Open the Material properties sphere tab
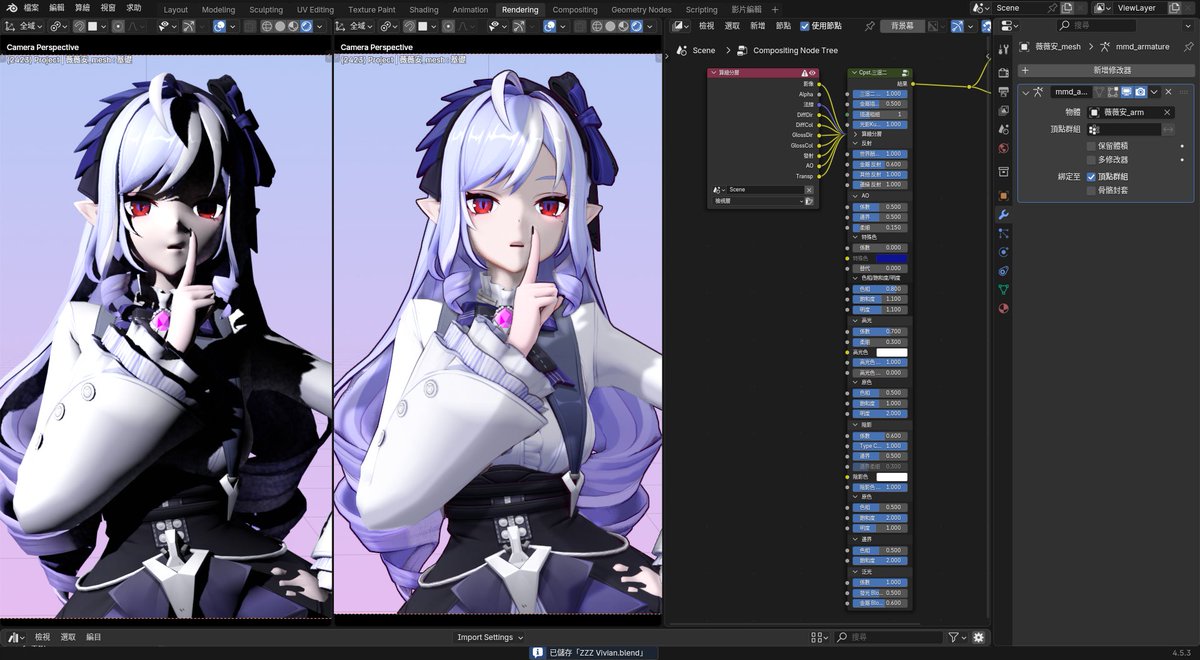This screenshot has height=660, width=1200. coord(1003,309)
